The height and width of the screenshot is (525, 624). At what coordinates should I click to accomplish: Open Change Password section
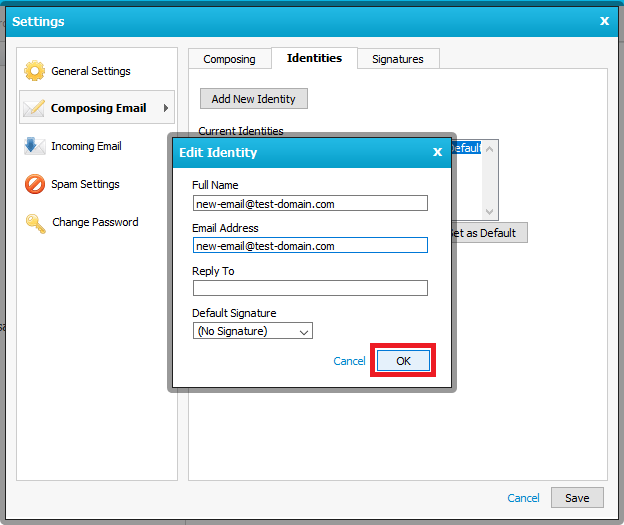click(x=95, y=222)
